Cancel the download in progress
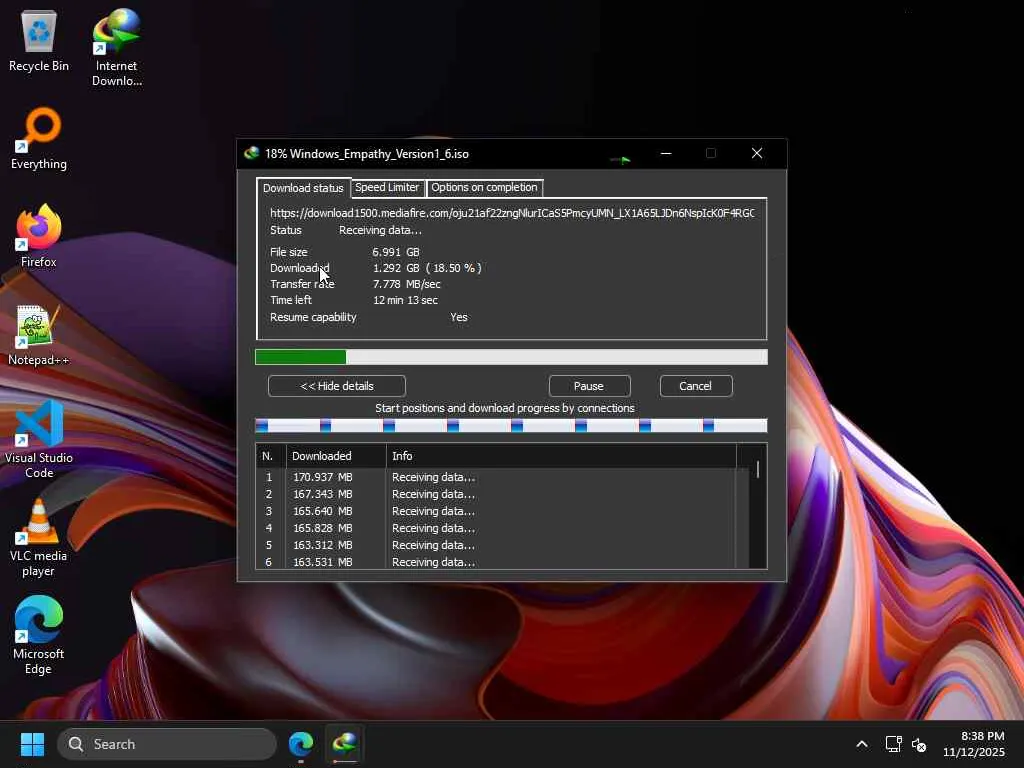Screen dimensions: 1024x768 pos(695,386)
